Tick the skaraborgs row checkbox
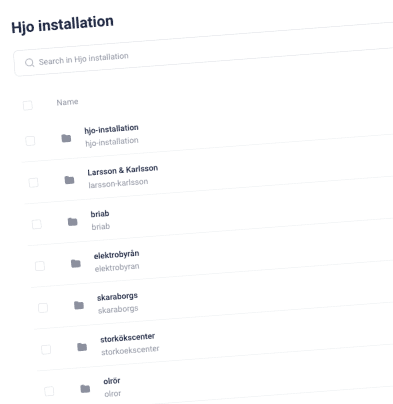Image resolution: width=393 pixels, height=404 pixels. pos(43,308)
